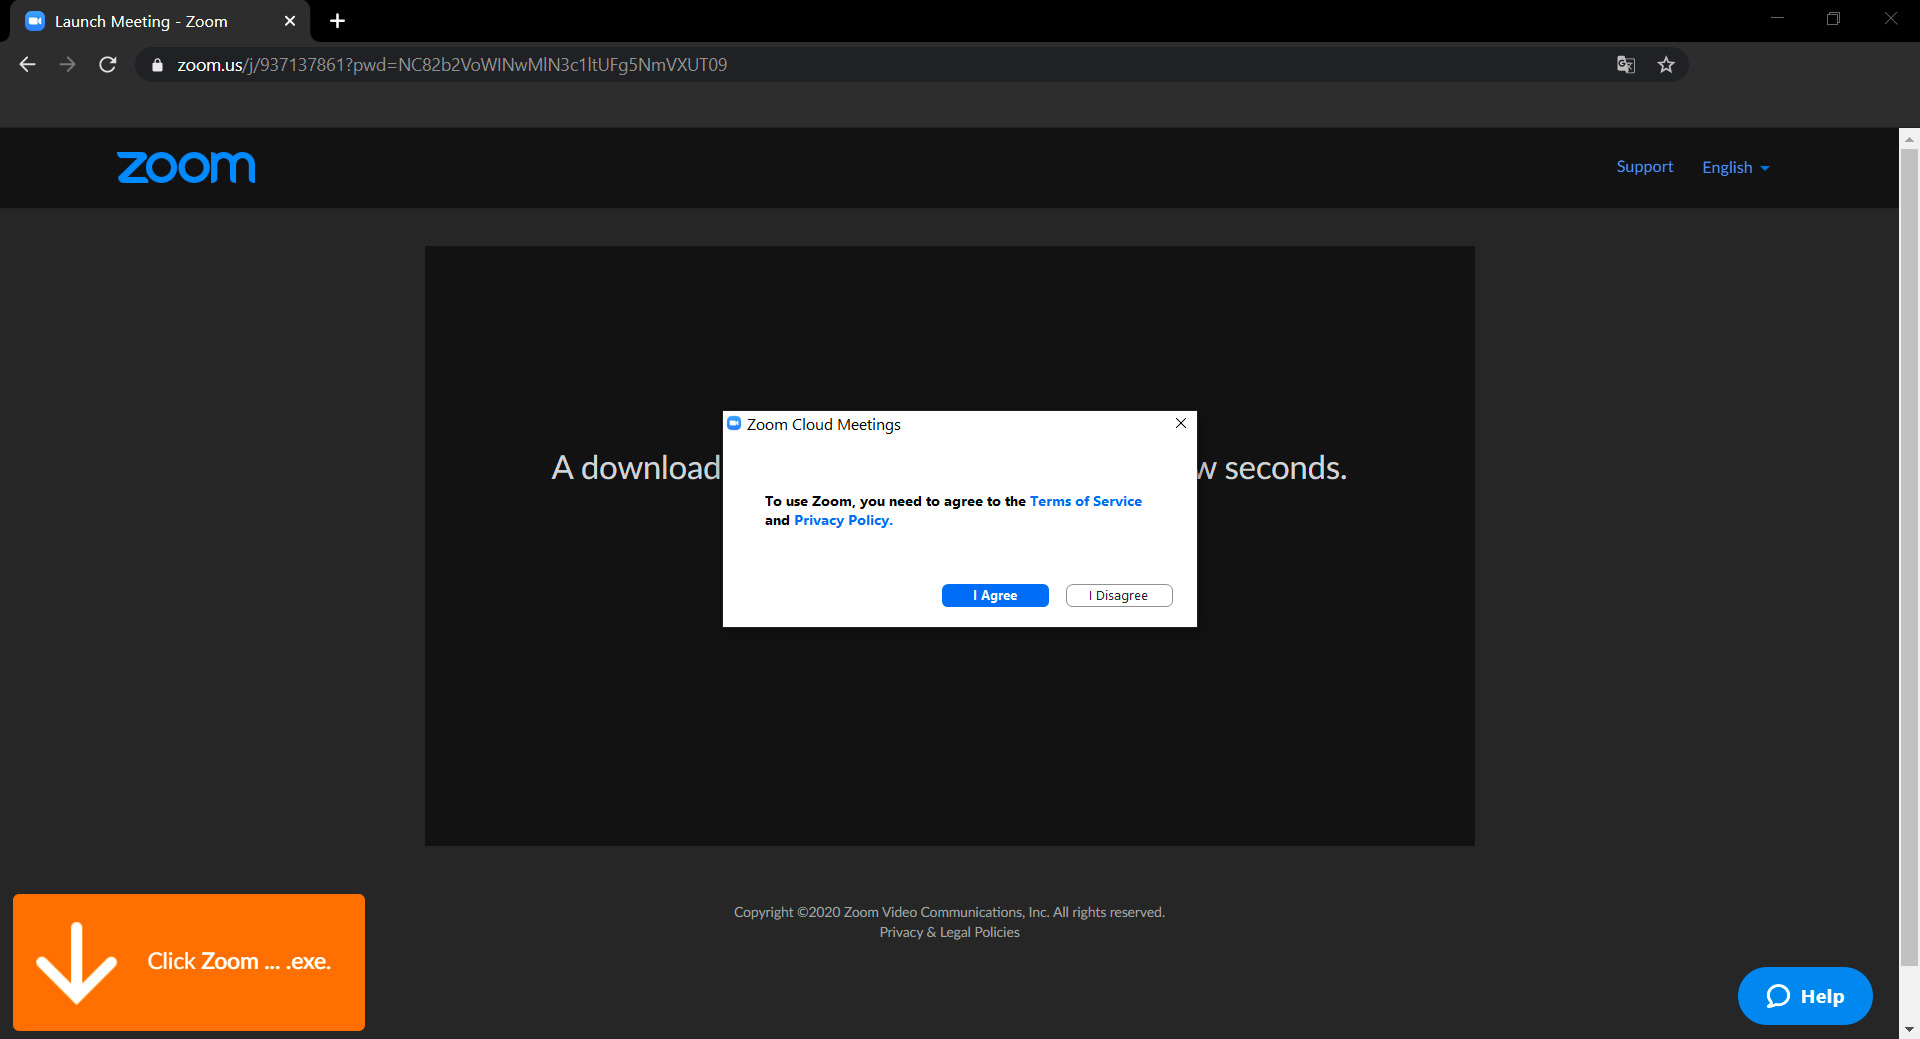1920x1039 pixels.
Task: Open the Privacy Policy link in dialog
Action: 843,520
